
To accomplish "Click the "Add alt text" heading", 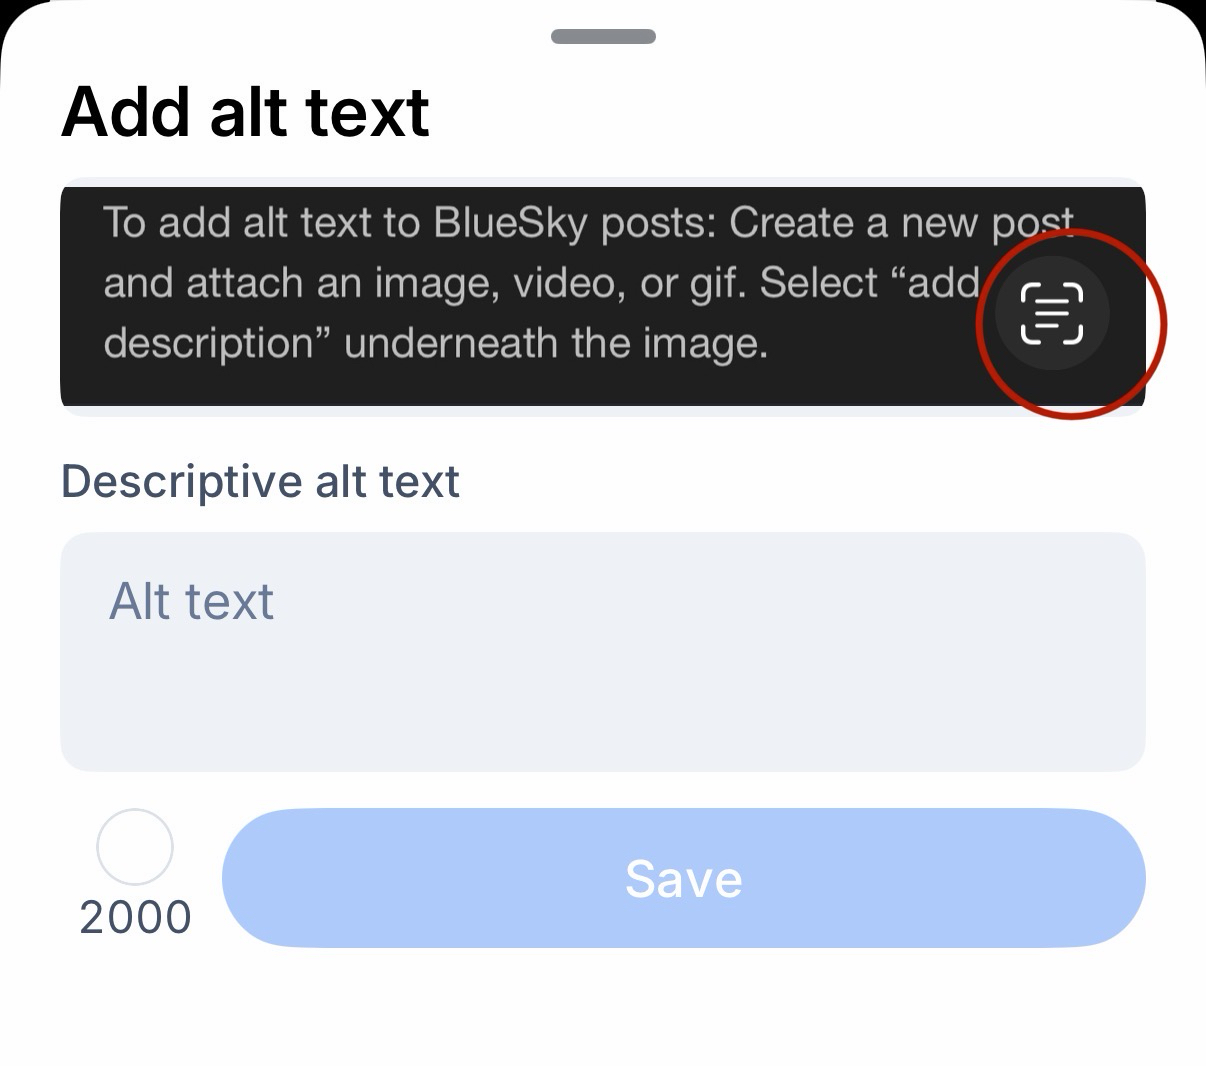I will 245,111.
